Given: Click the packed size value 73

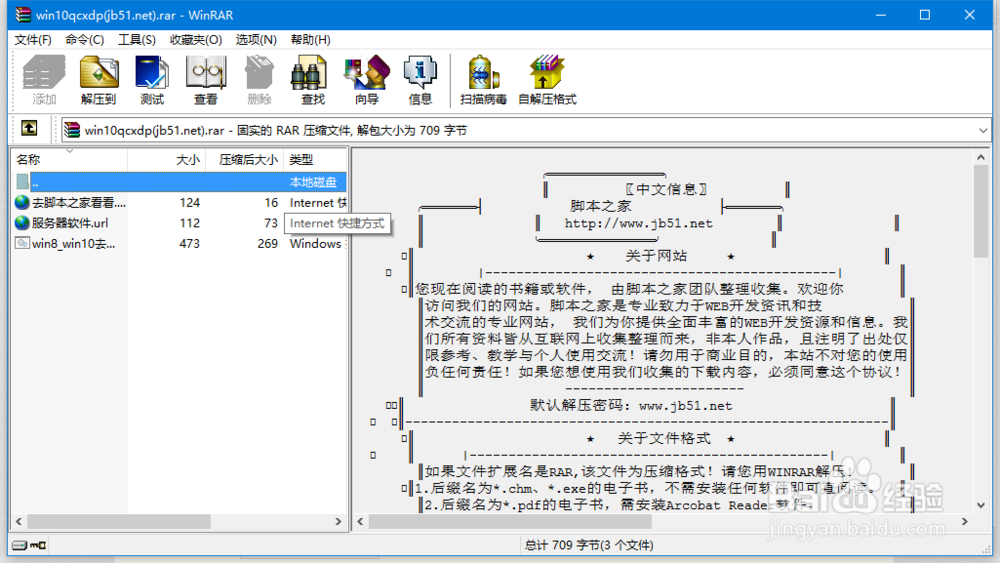Looking at the screenshot, I should click(x=271, y=223).
